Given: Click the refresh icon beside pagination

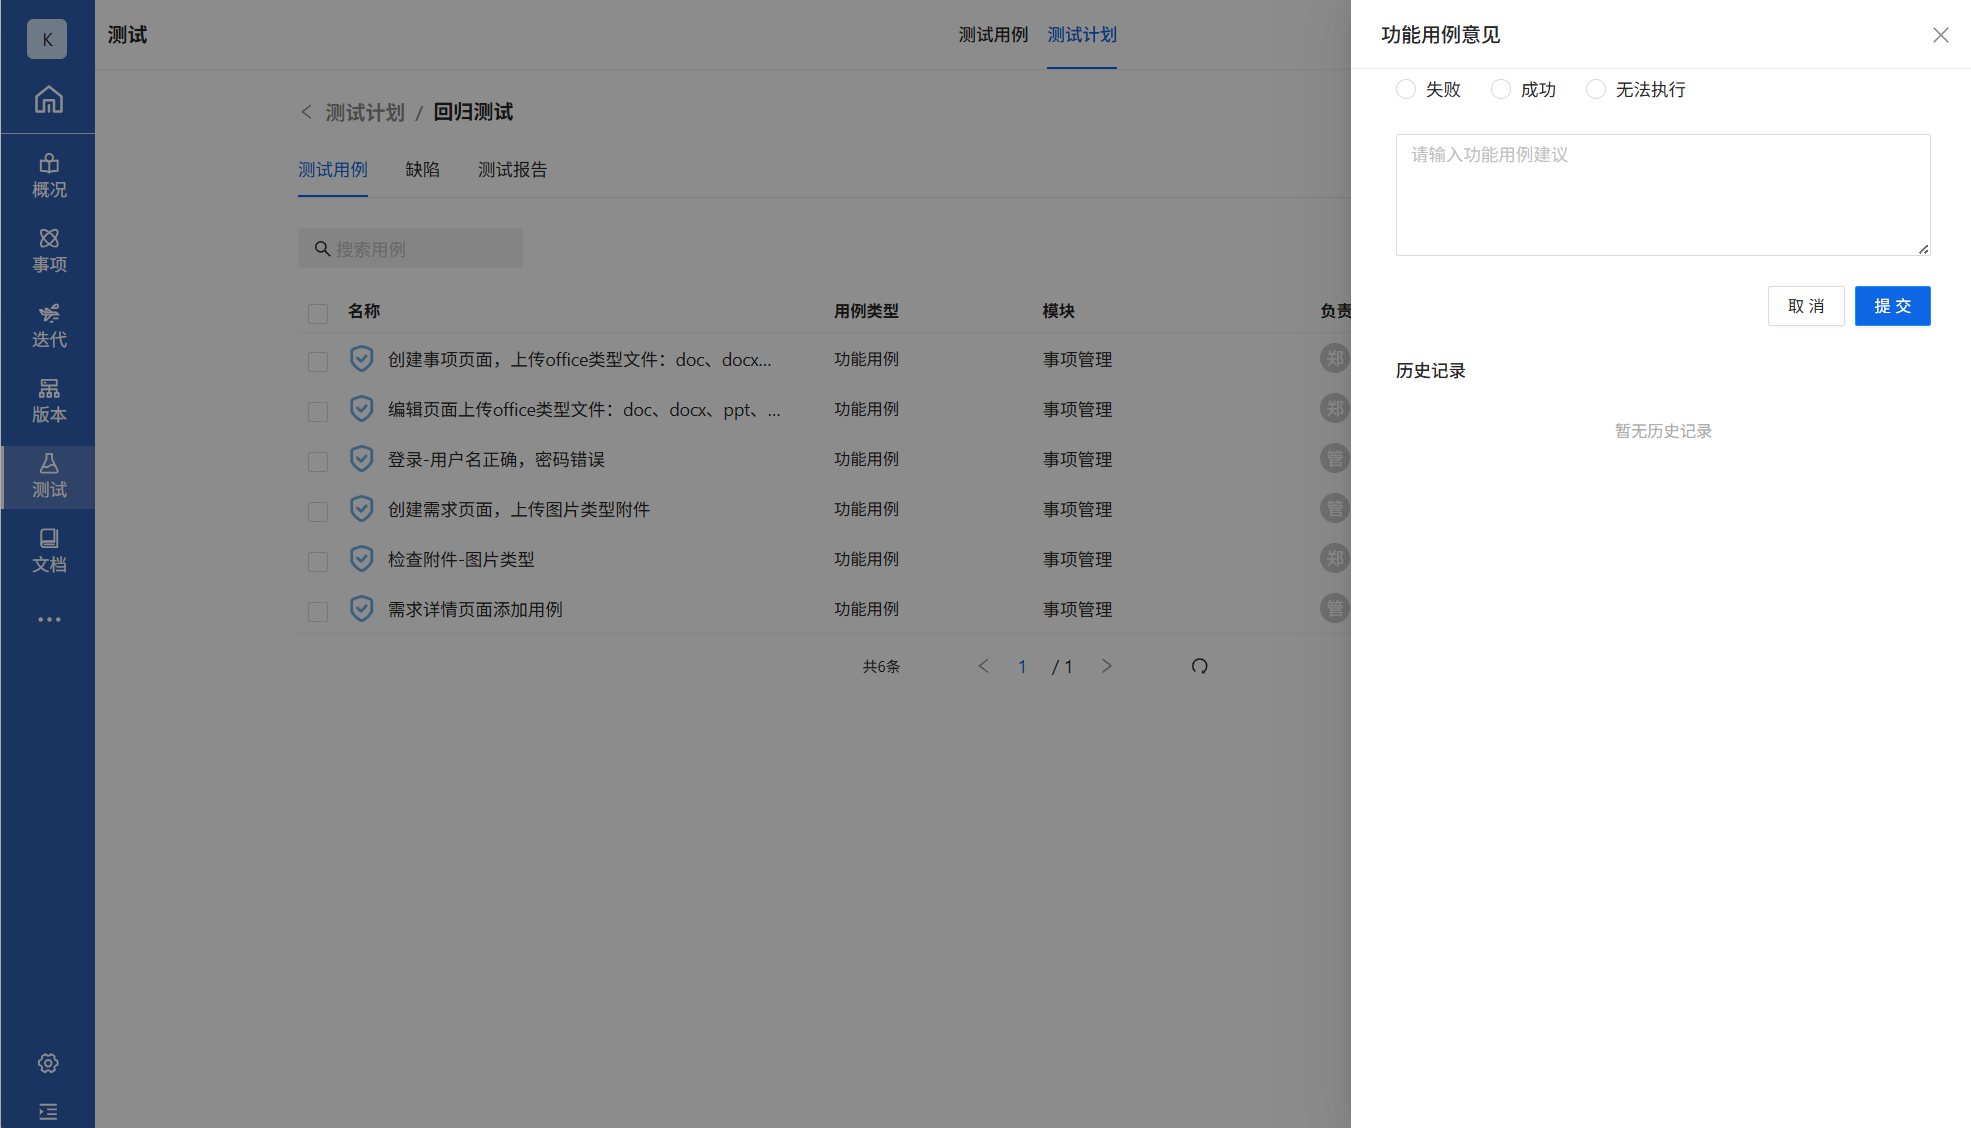Looking at the screenshot, I should click(1199, 666).
